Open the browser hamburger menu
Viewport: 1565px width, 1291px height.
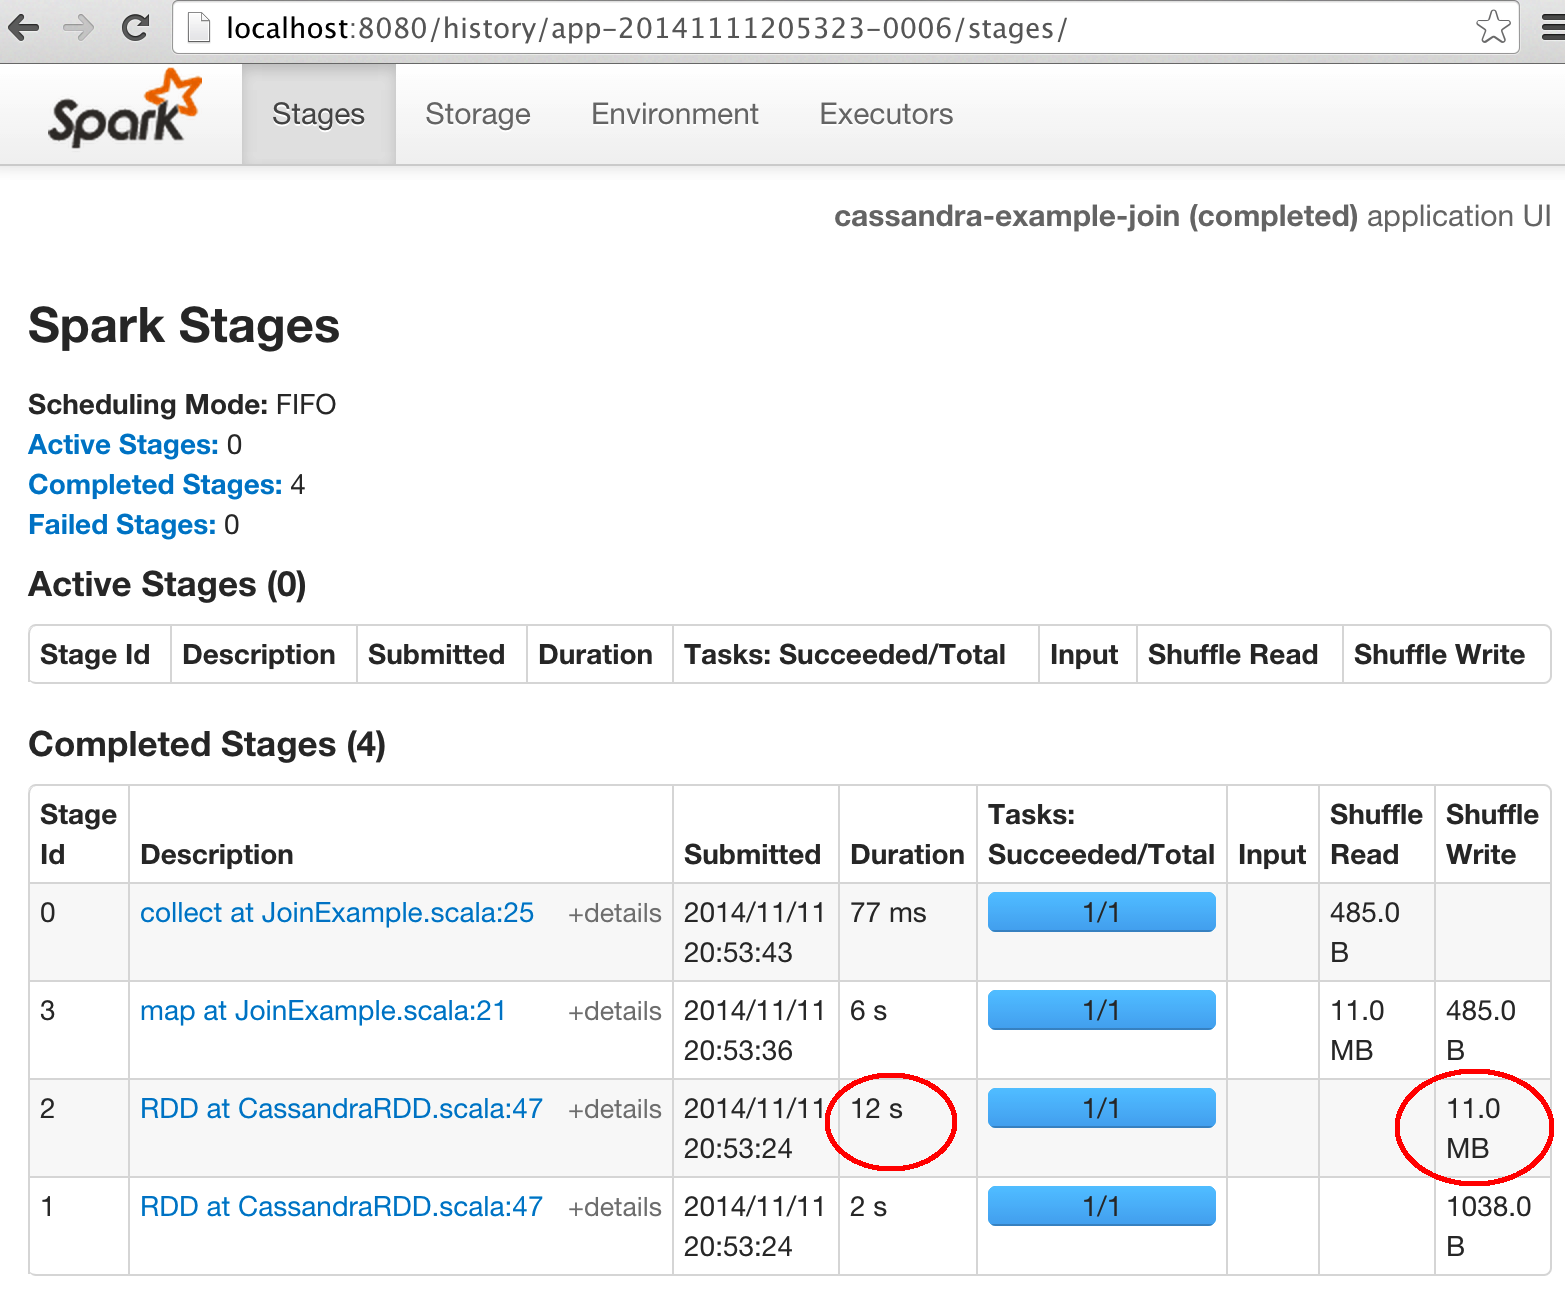(x=1553, y=27)
